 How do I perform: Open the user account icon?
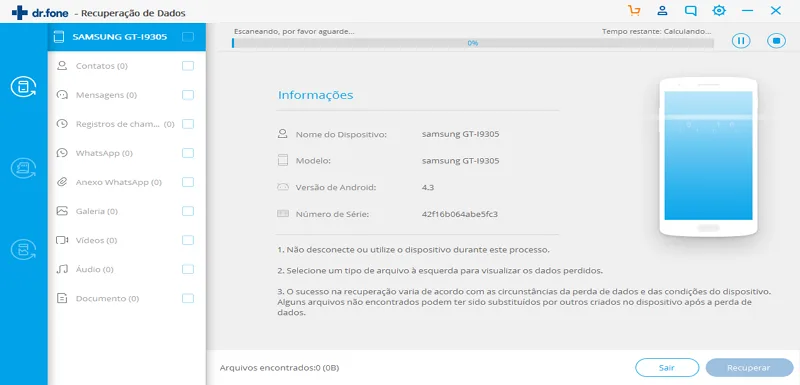click(662, 11)
